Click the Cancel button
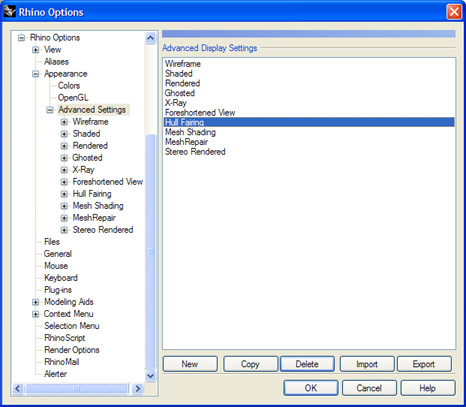466x407 pixels. [x=369, y=388]
